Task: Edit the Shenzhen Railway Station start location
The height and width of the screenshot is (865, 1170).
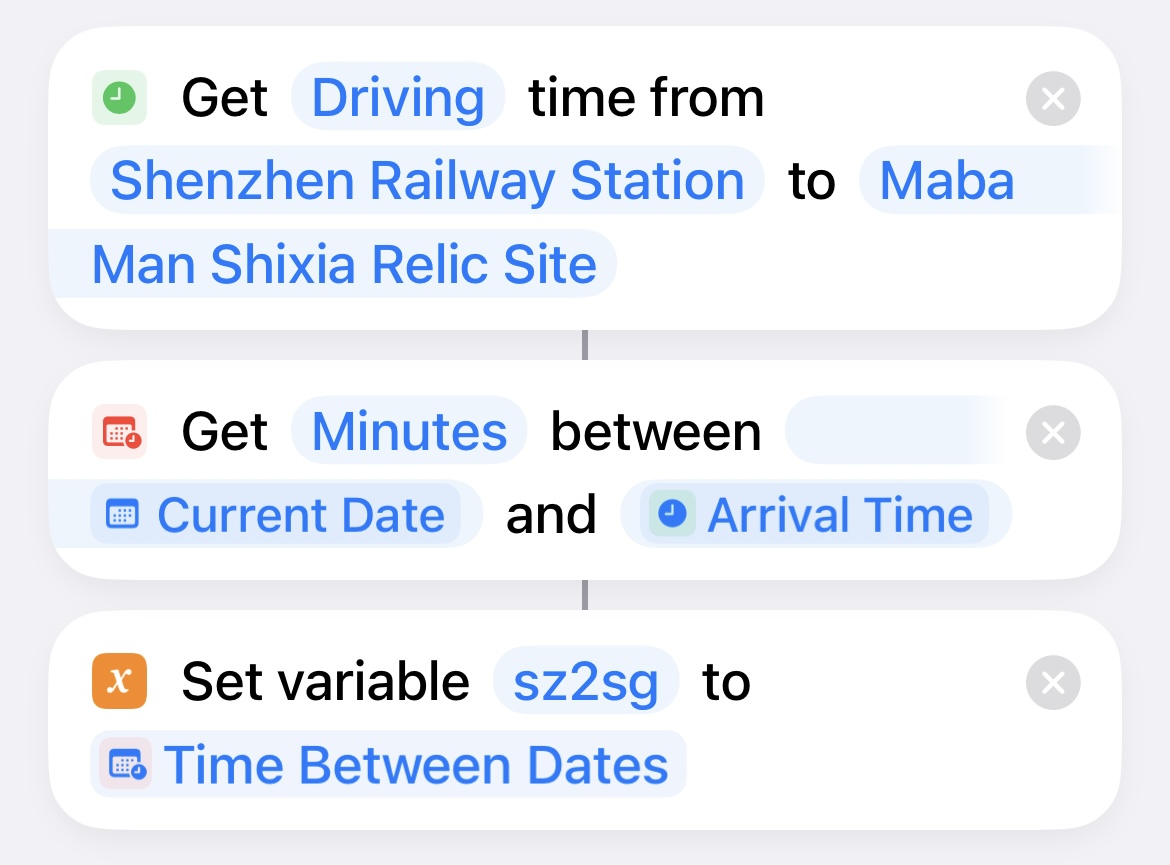Action: point(427,181)
